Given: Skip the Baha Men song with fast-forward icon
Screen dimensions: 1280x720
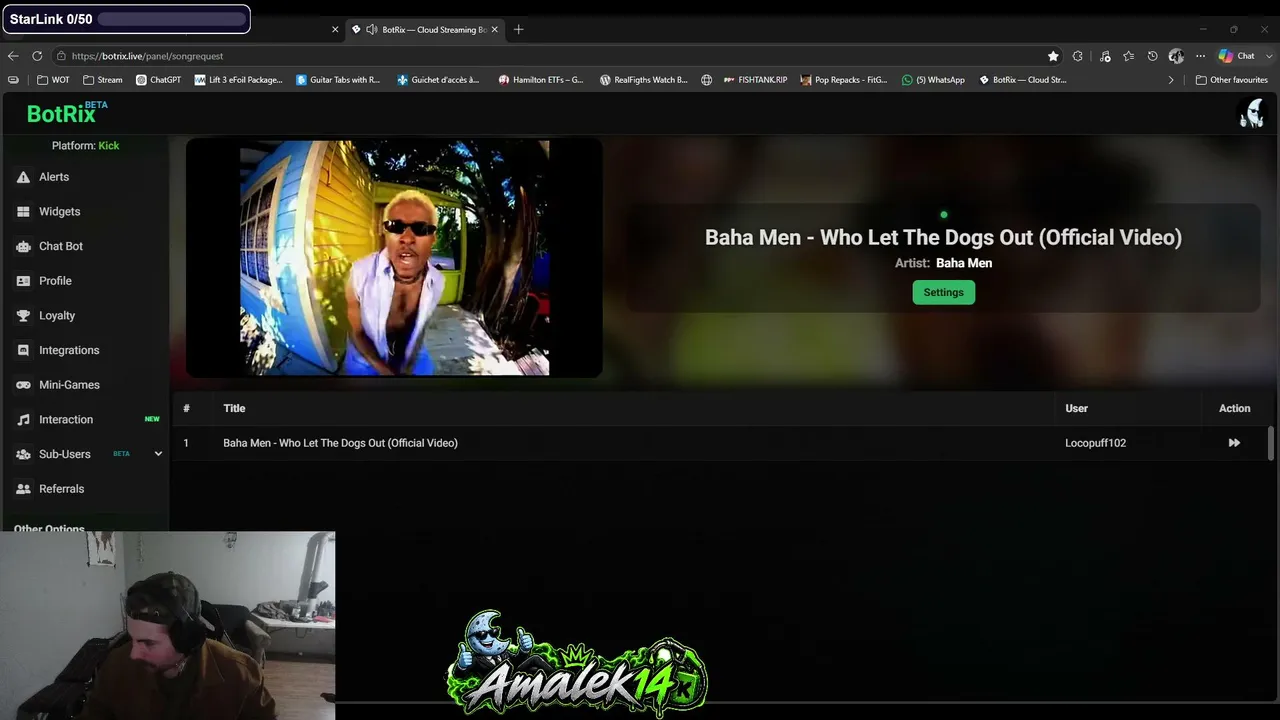Looking at the screenshot, I should pos(1234,443).
